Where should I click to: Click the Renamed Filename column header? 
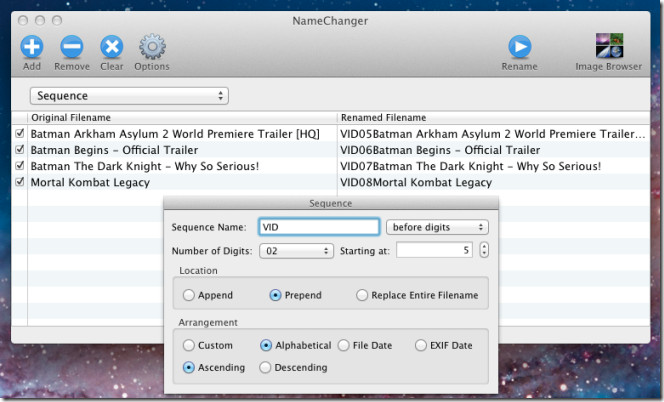(494, 118)
